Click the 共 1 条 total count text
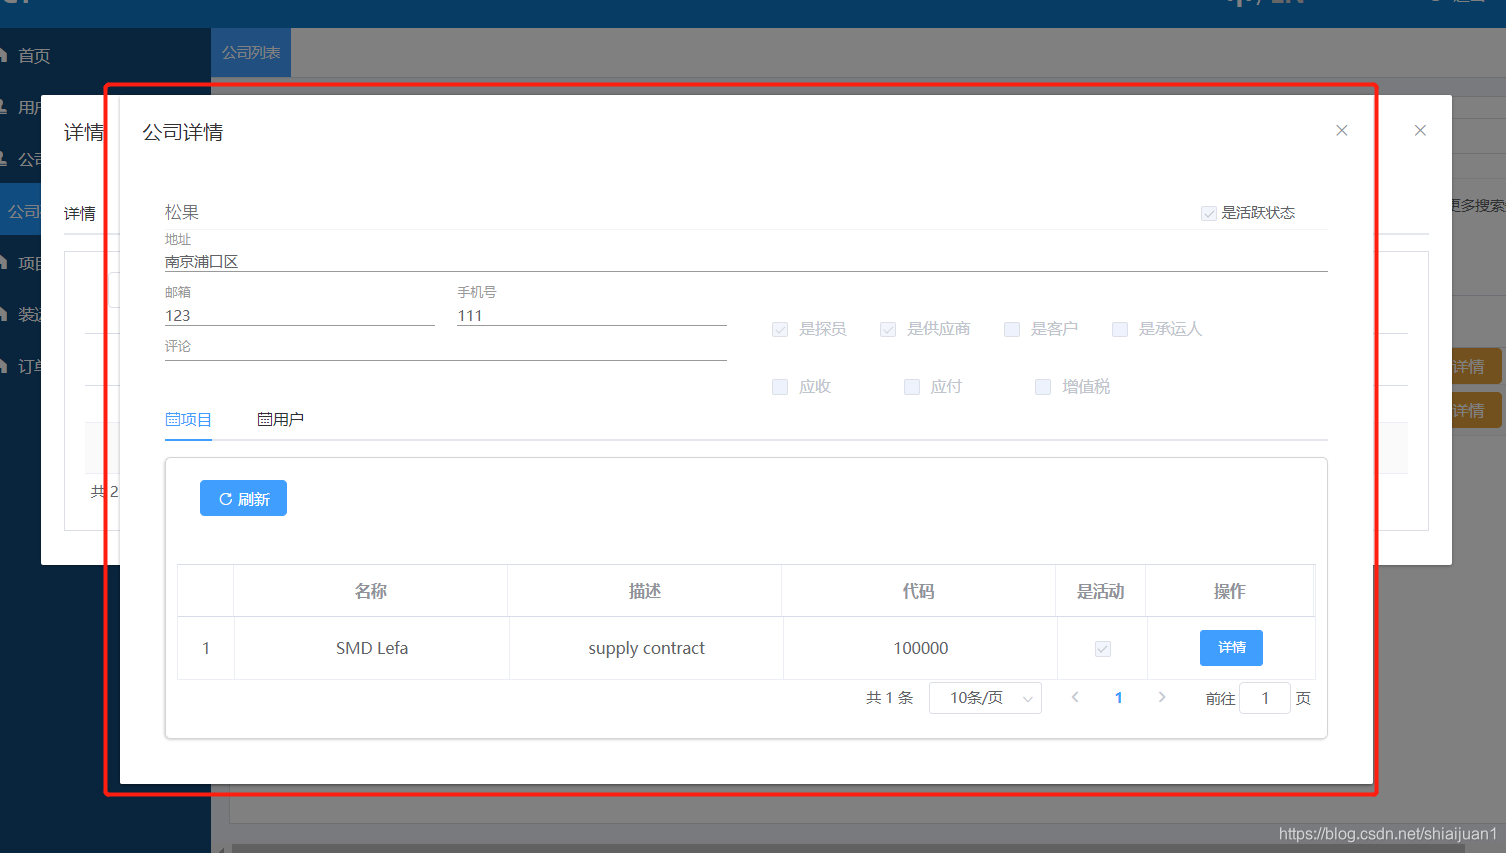 [x=890, y=698]
